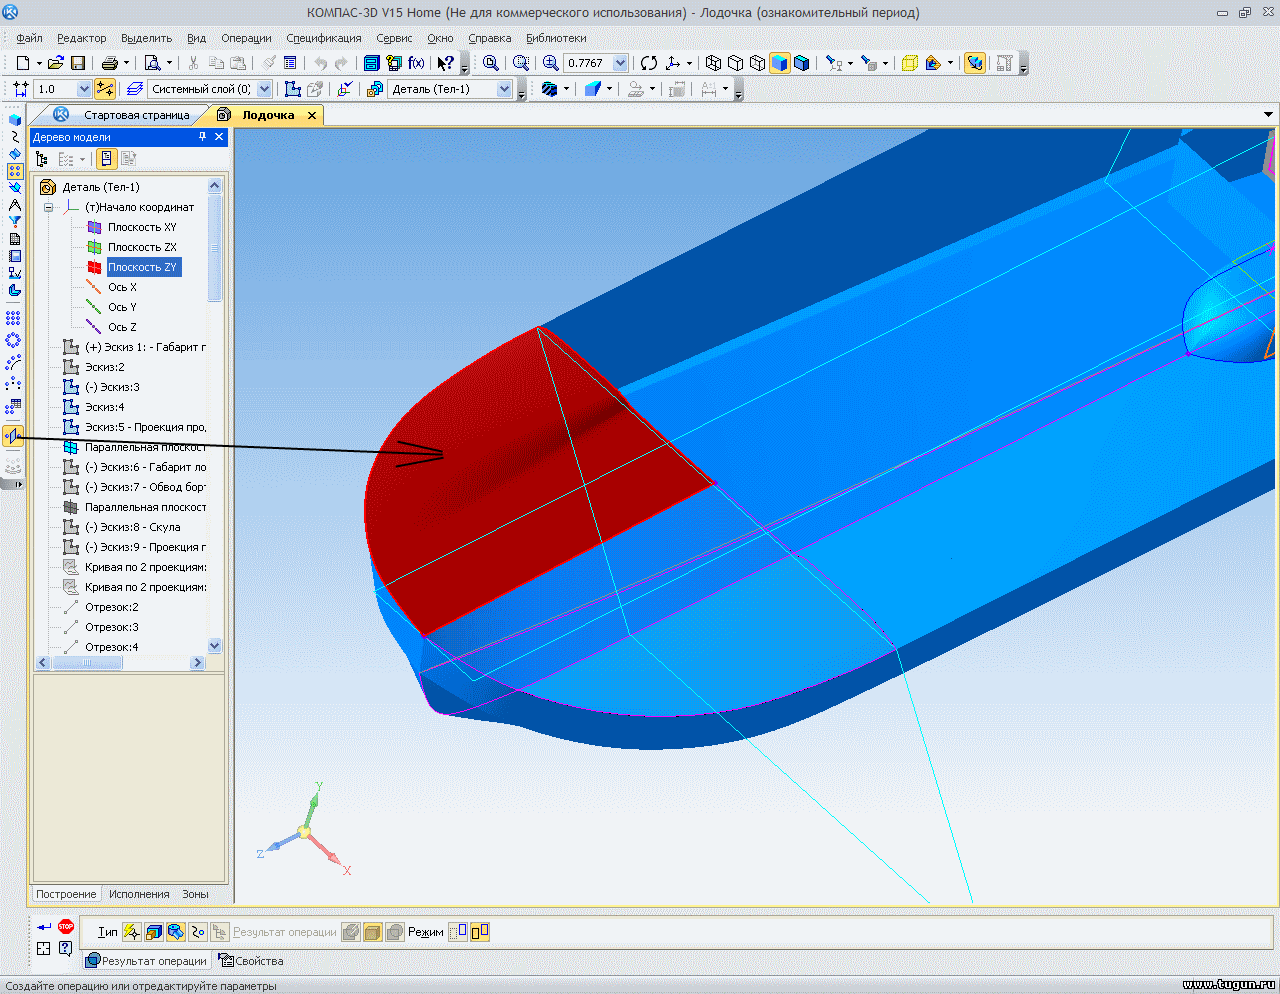This screenshot has height=994, width=1280.
Task: Open the variables f(x) panel
Action: coord(416,63)
